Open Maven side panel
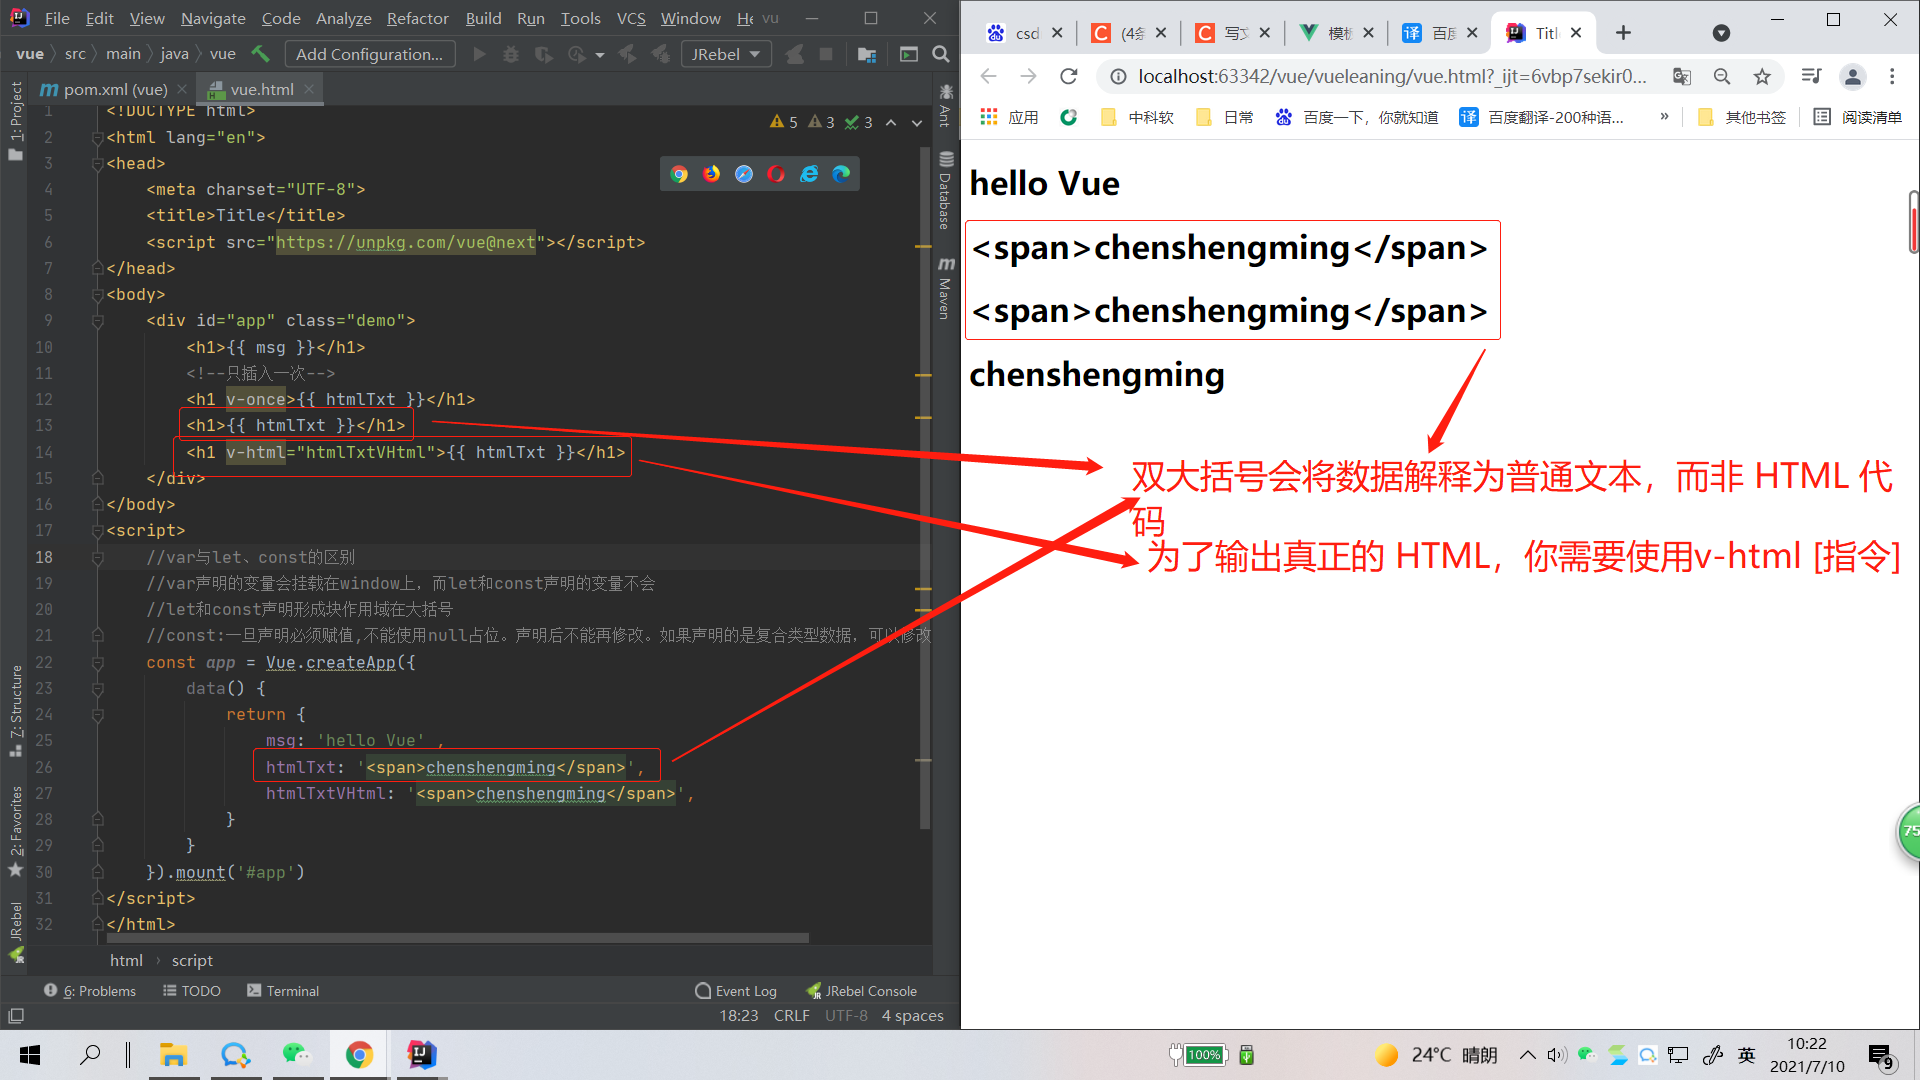Image resolution: width=1920 pixels, height=1080 pixels. pyautogui.click(x=945, y=288)
